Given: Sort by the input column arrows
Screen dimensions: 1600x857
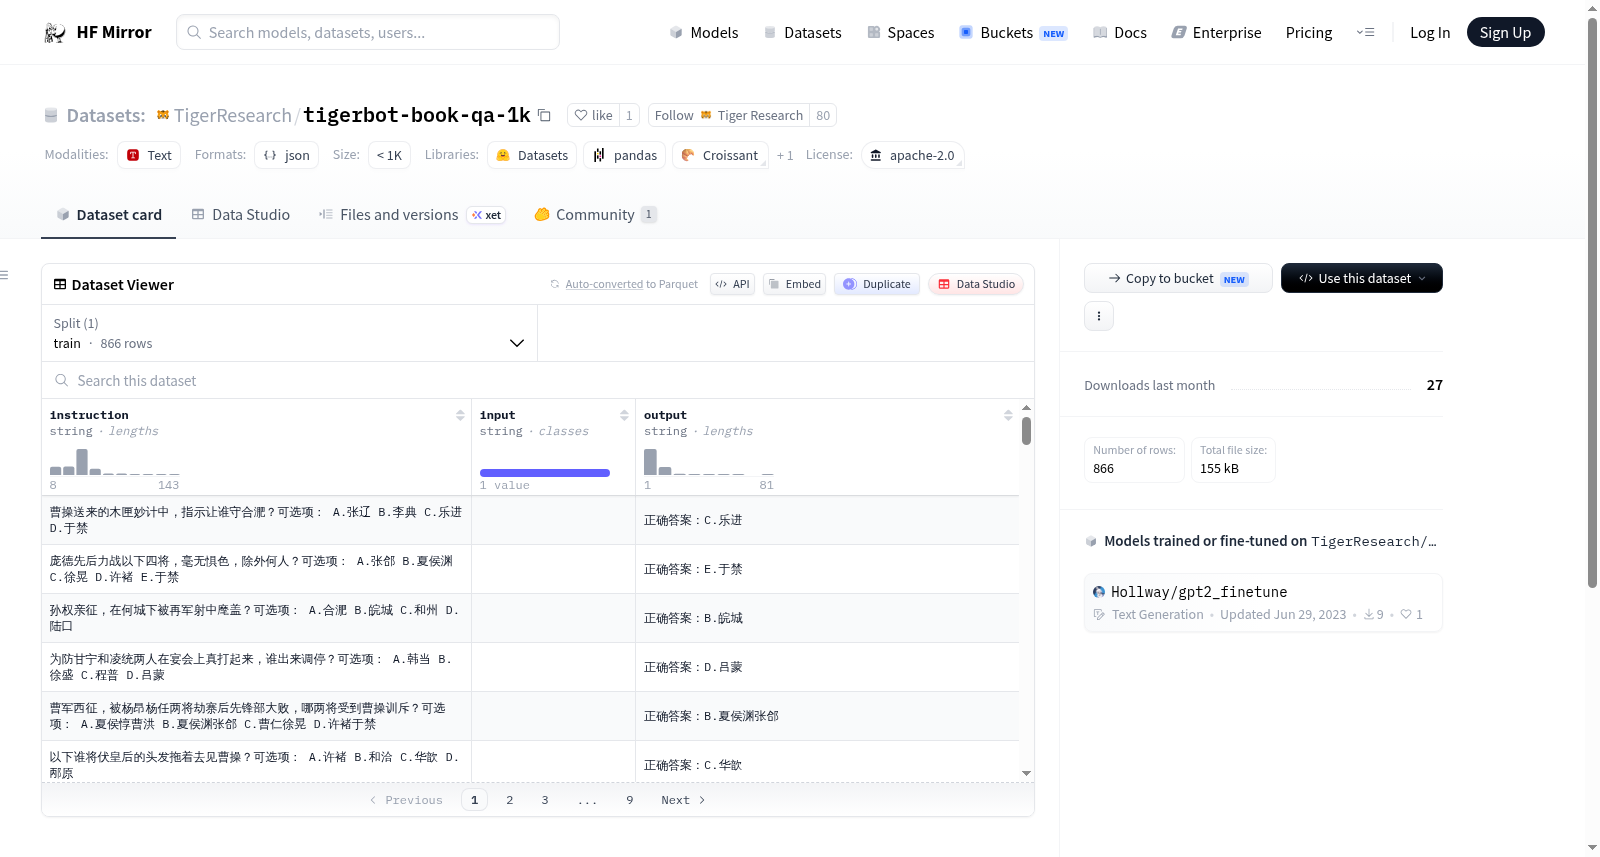Looking at the screenshot, I should tap(624, 415).
